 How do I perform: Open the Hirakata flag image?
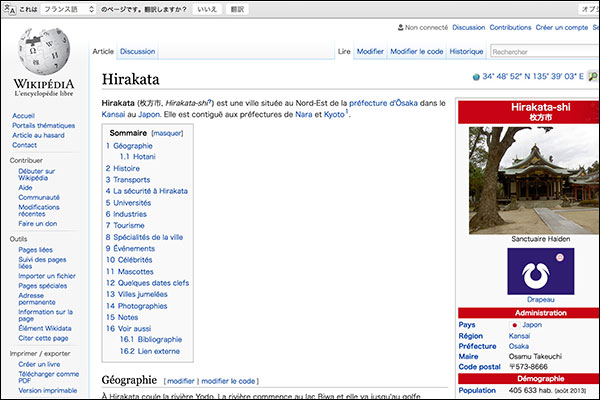tap(526, 270)
